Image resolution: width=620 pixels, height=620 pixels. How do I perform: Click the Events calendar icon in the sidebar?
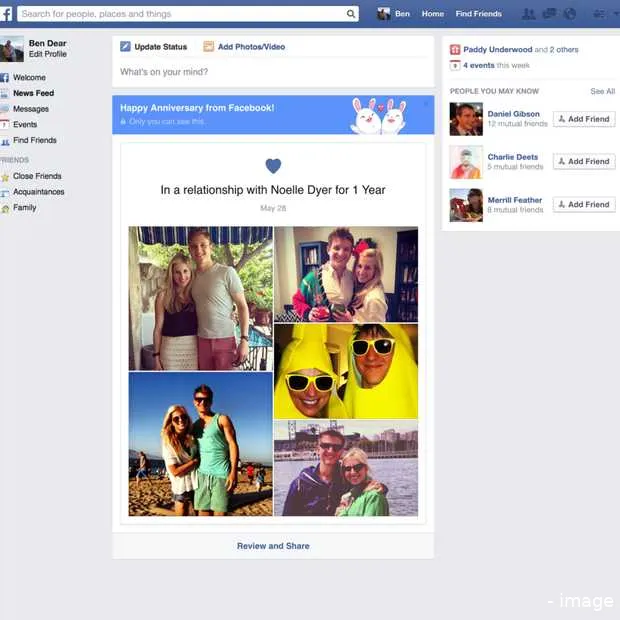coord(6,125)
